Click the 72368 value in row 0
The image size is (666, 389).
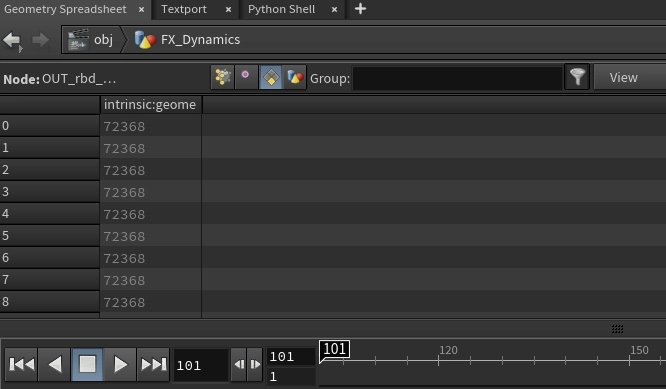(x=124, y=127)
